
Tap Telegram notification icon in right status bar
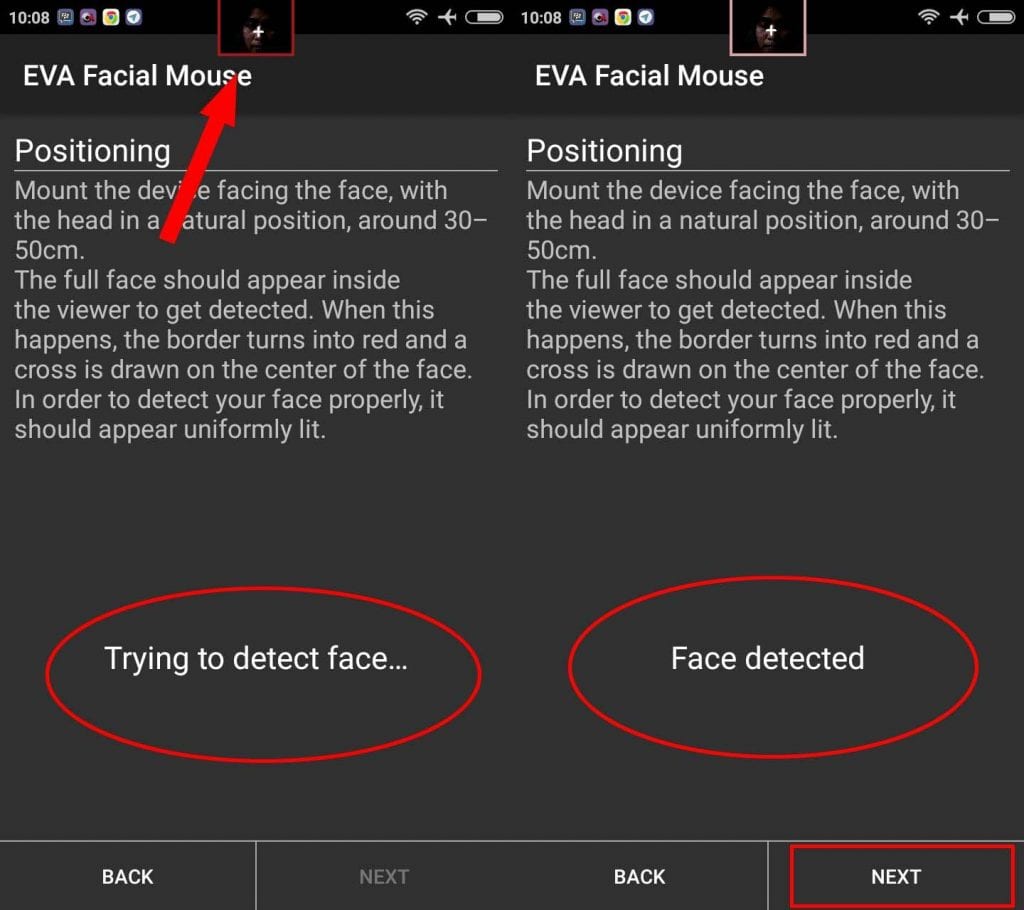pyautogui.click(x=646, y=17)
